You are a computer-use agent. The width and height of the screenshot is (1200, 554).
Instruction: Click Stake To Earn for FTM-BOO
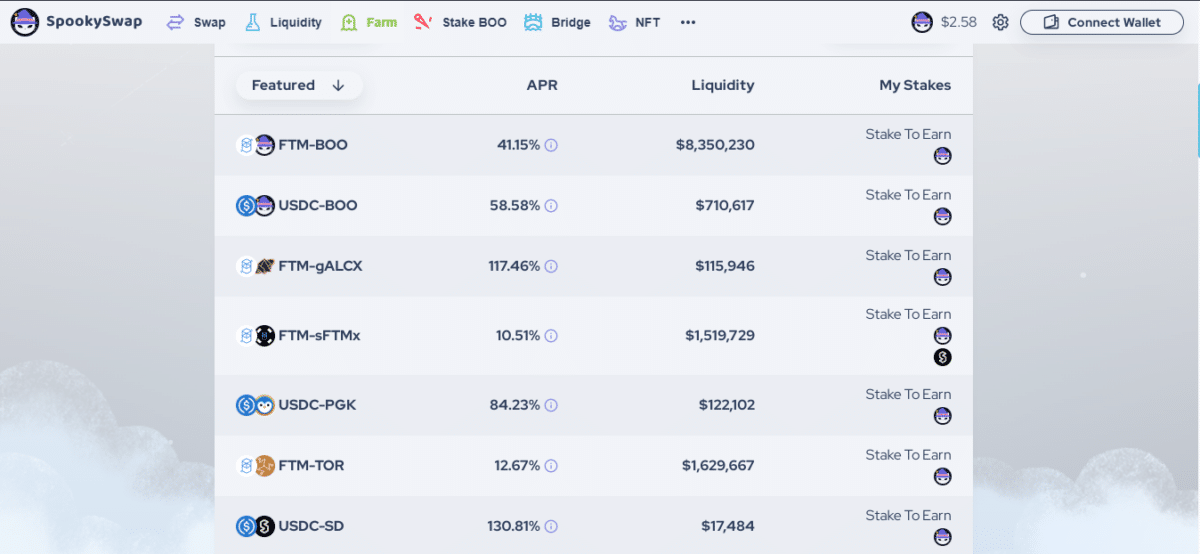[908, 134]
